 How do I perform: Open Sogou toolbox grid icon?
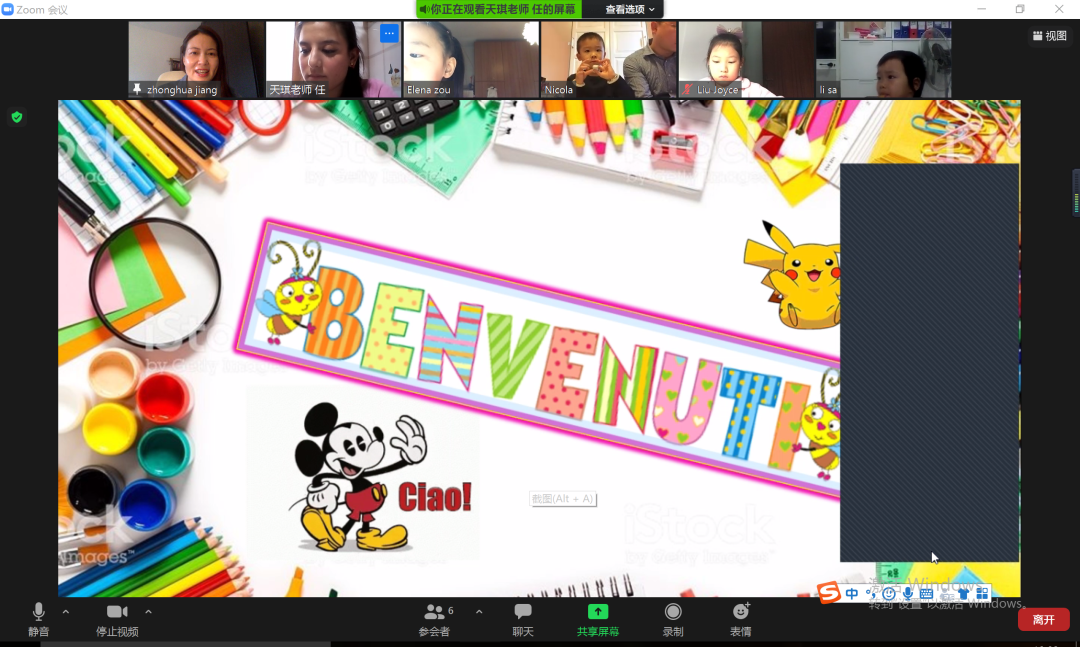(x=982, y=593)
